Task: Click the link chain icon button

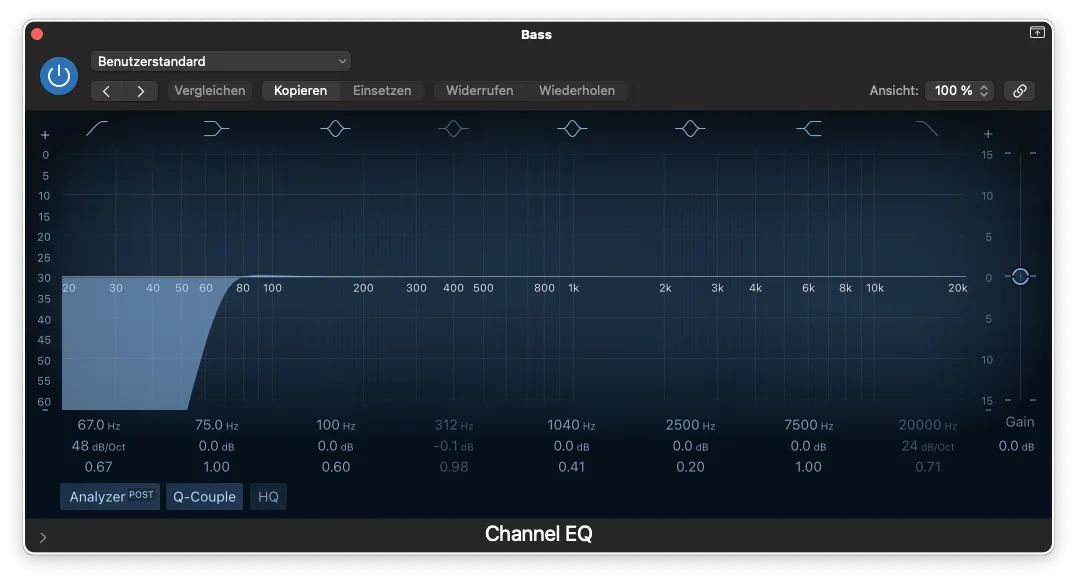Action: point(1019,91)
